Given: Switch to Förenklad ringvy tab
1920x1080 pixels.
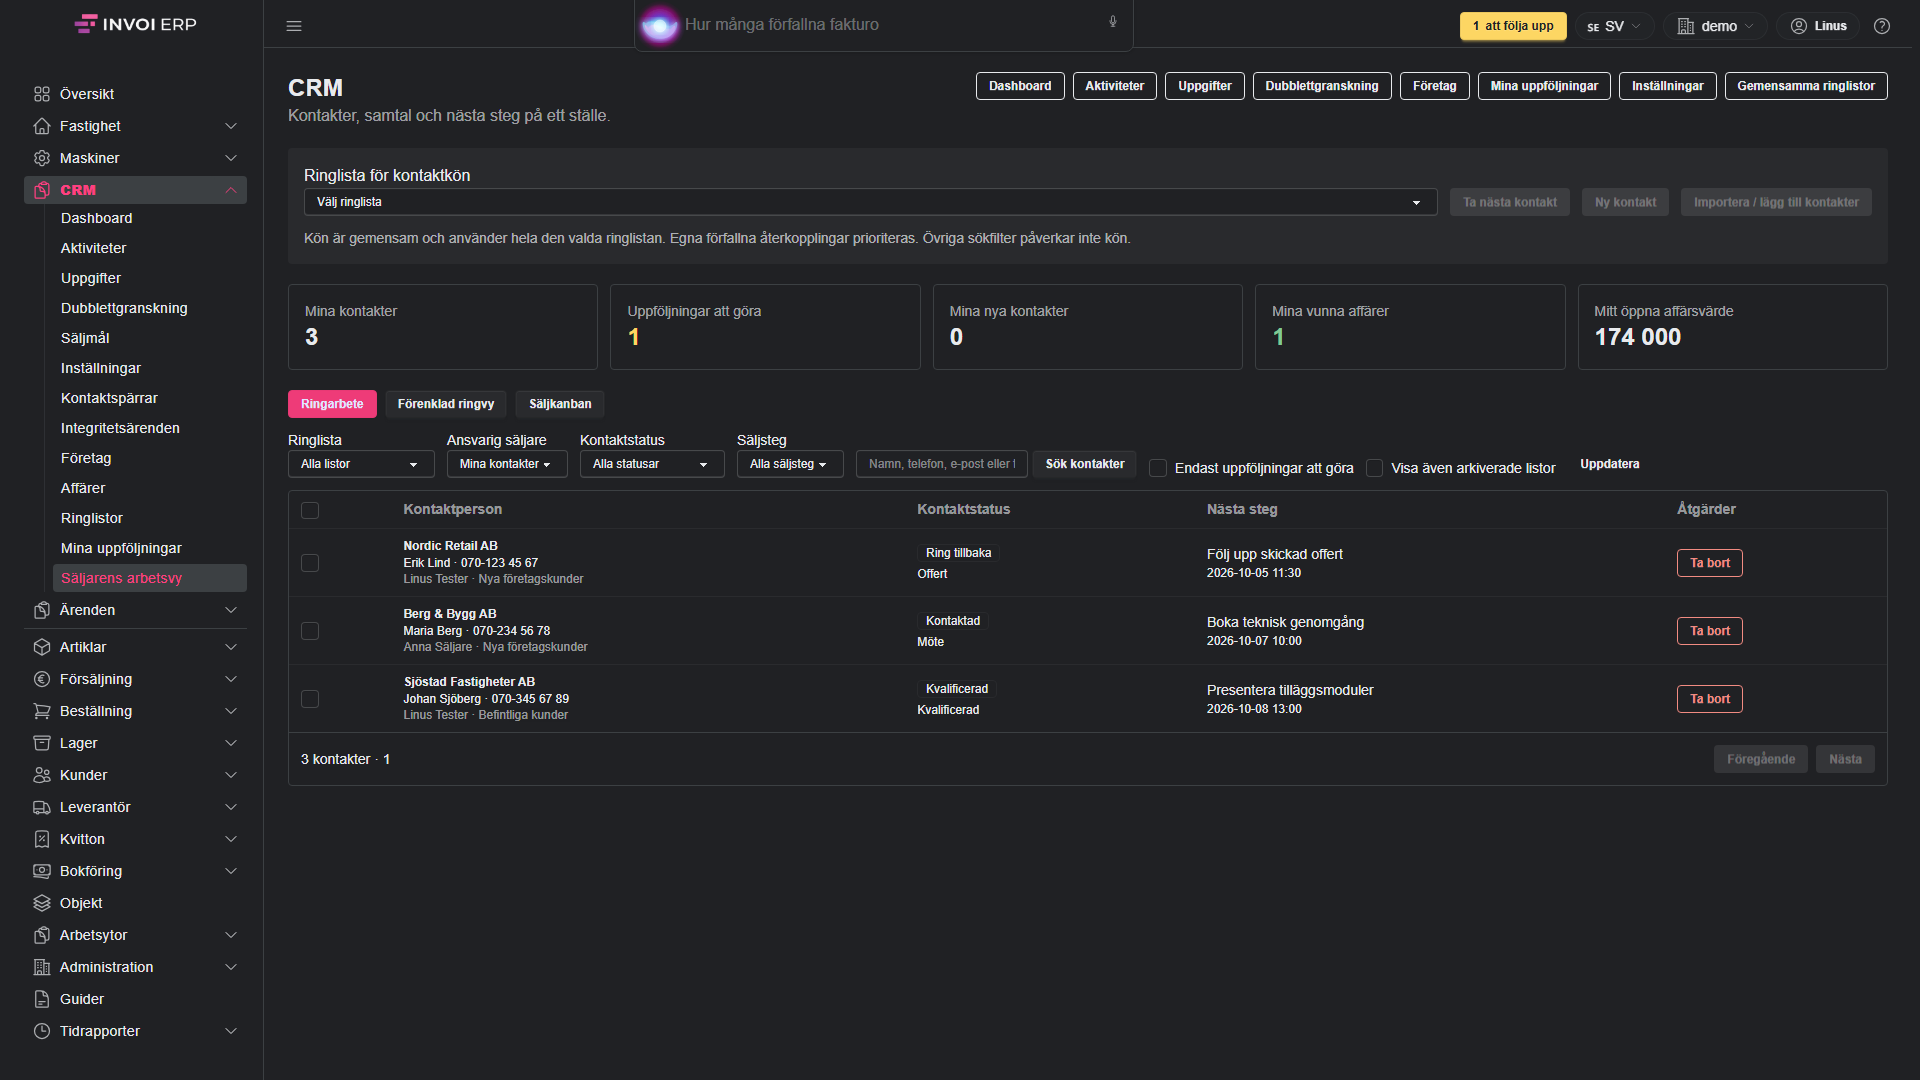Looking at the screenshot, I should click(x=446, y=404).
